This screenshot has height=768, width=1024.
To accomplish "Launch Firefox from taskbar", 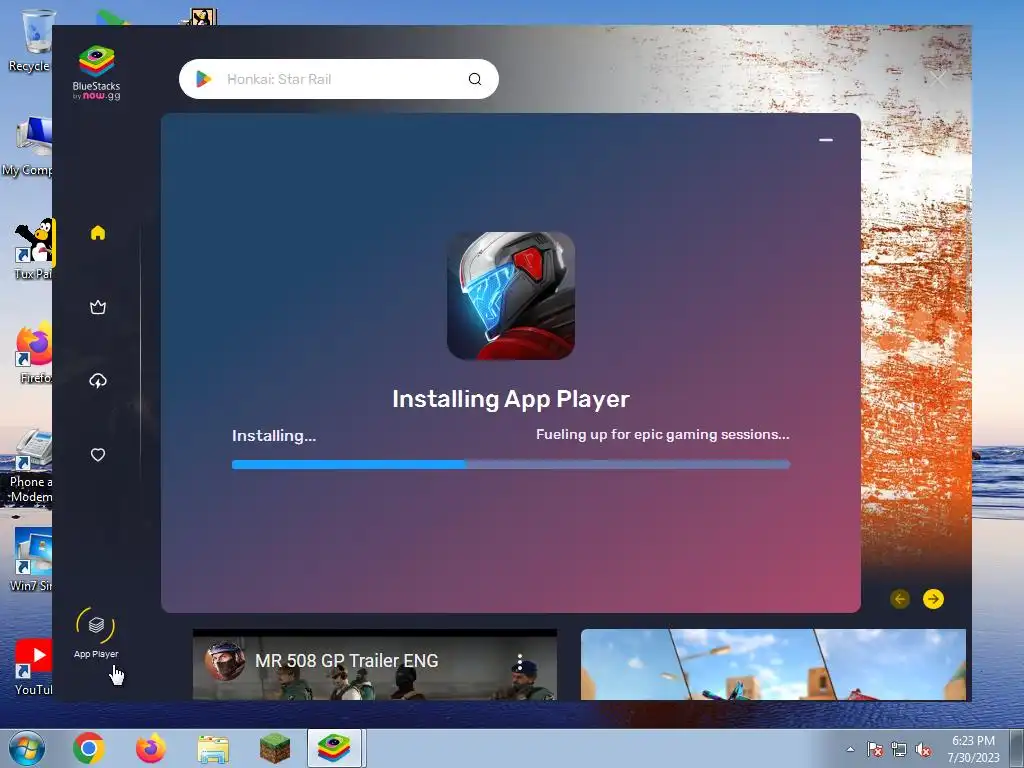I will 151,748.
